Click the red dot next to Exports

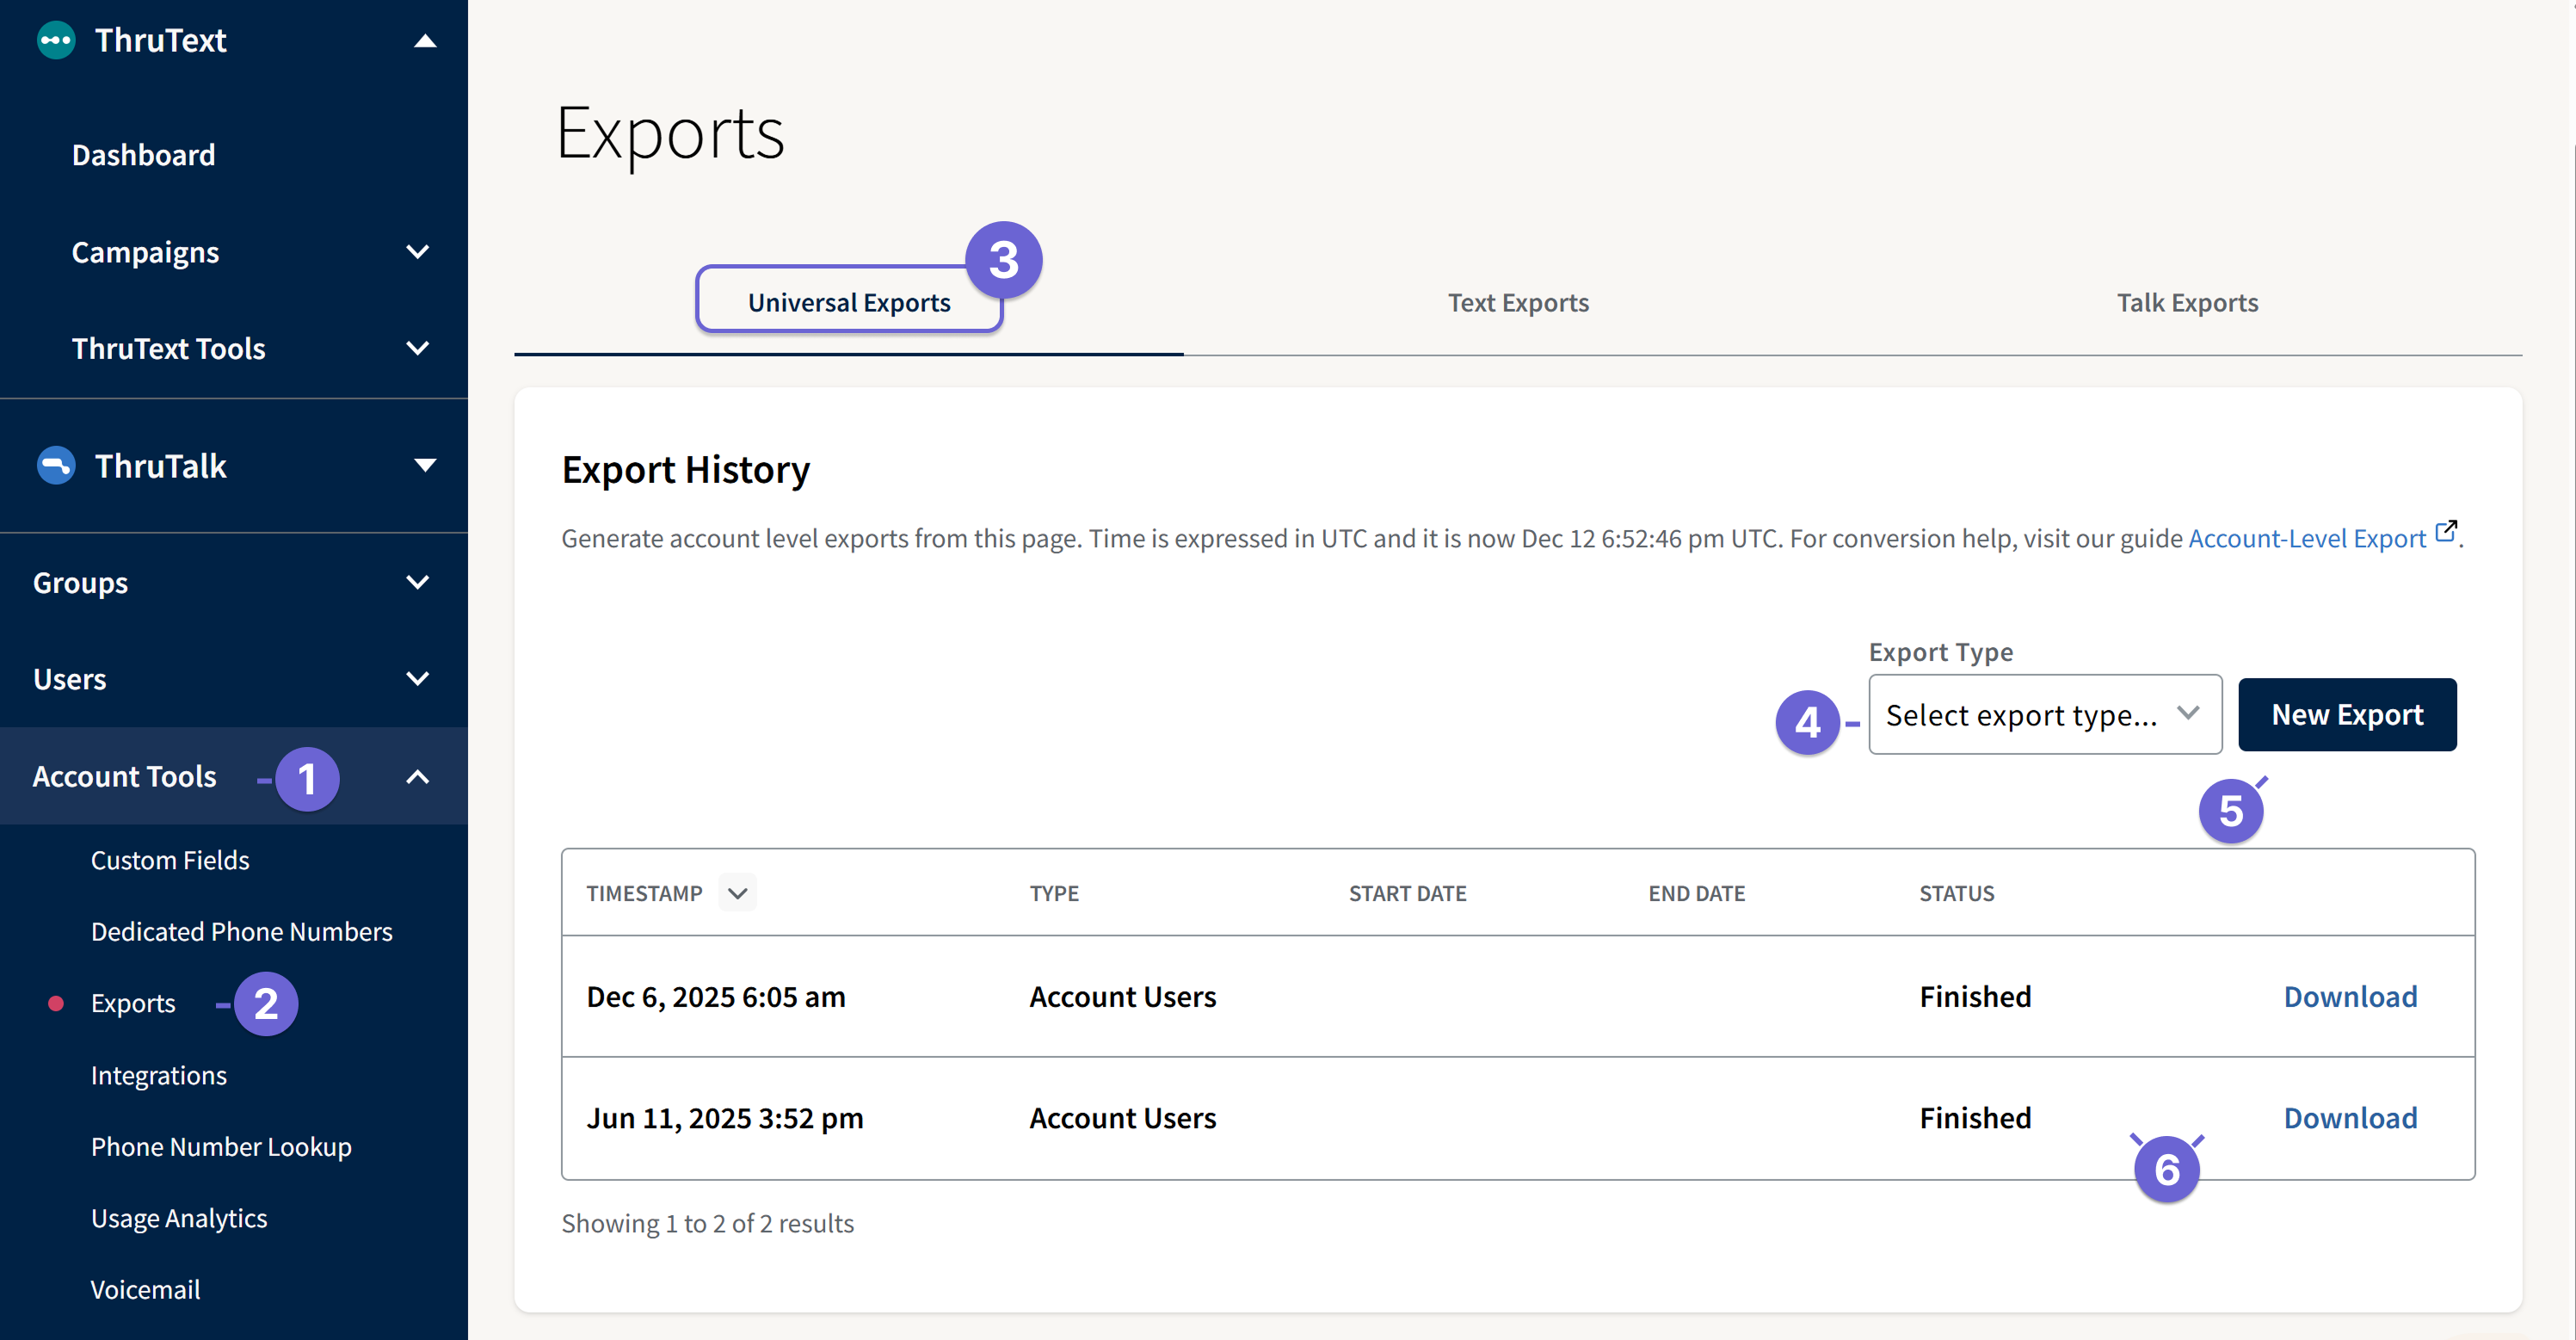[x=55, y=1003]
